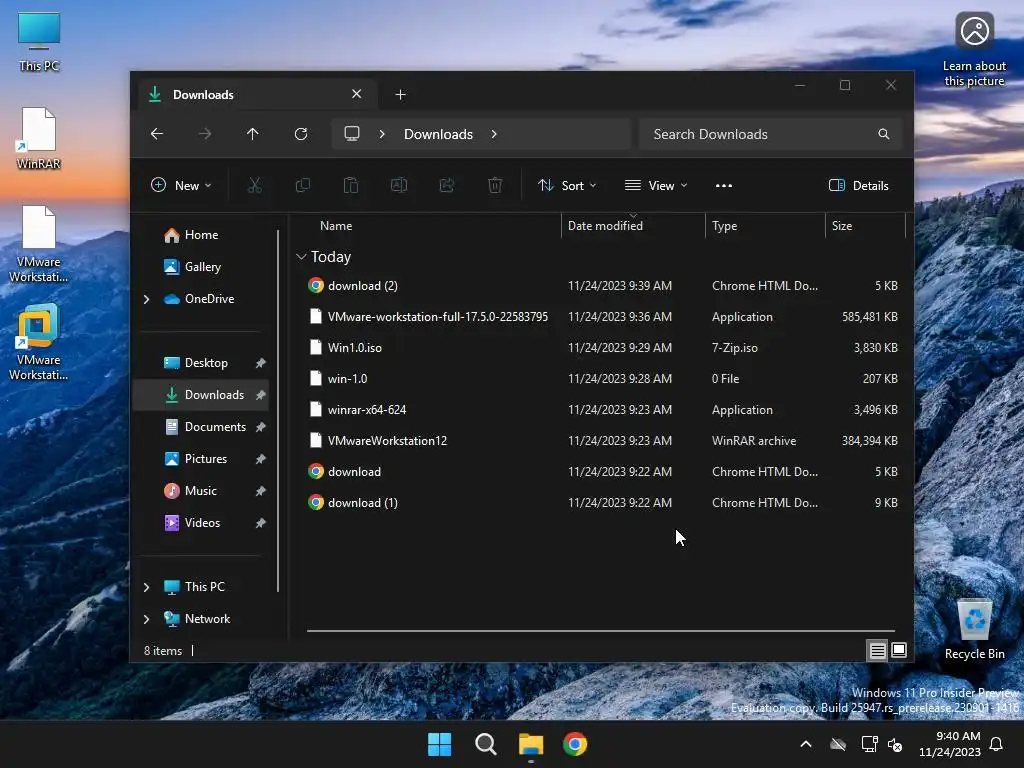The height and width of the screenshot is (768, 1024).
Task: Expand OneDrive in navigation pane
Action: pos(146,299)
